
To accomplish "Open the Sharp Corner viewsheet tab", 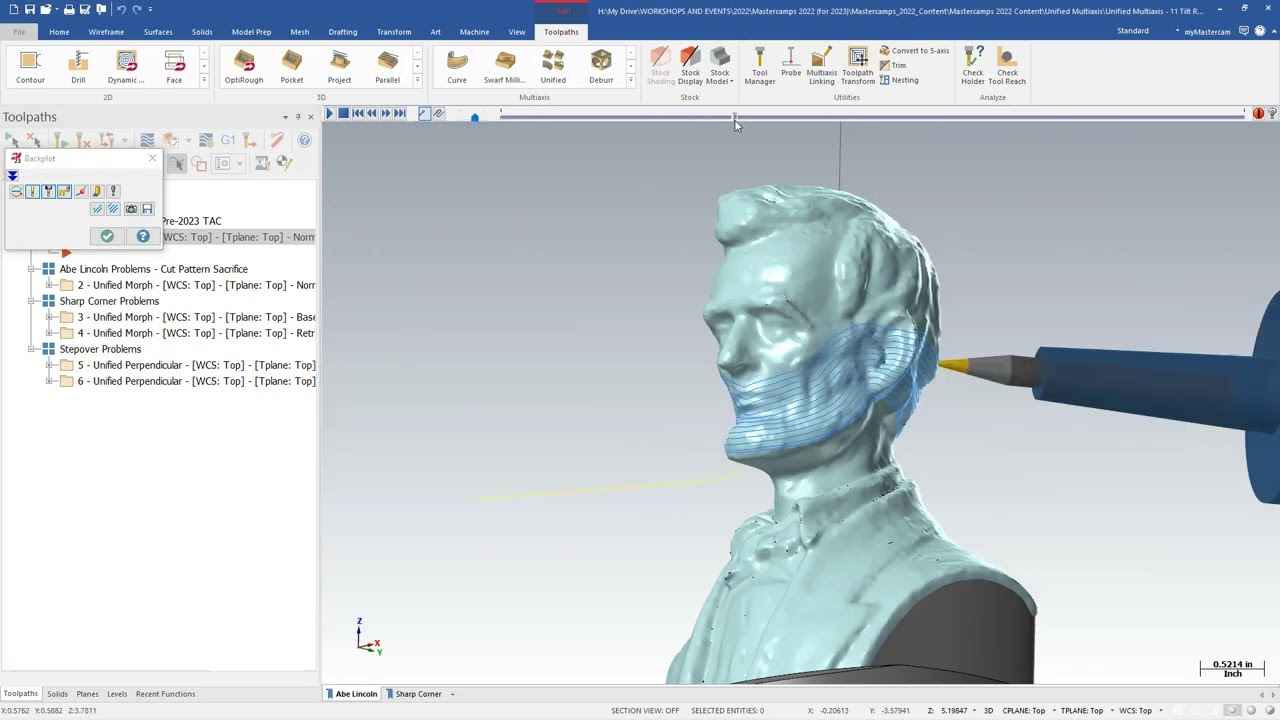I will (x=418, y=694).
